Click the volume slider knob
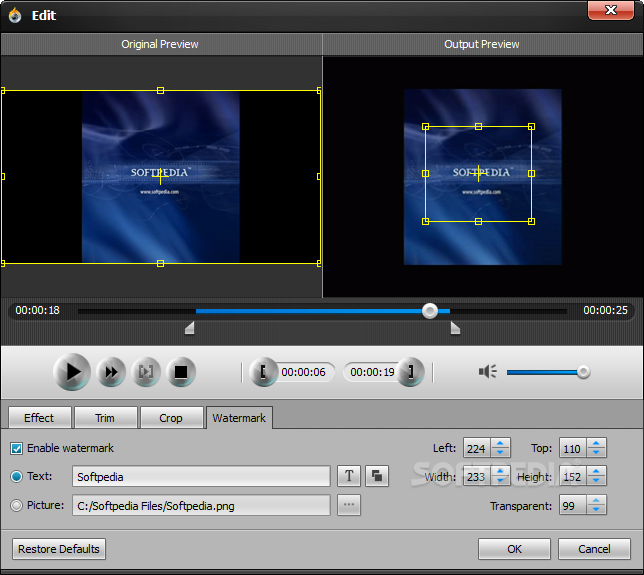The height and width of the screenshot is (575, 644). [583, 372]
